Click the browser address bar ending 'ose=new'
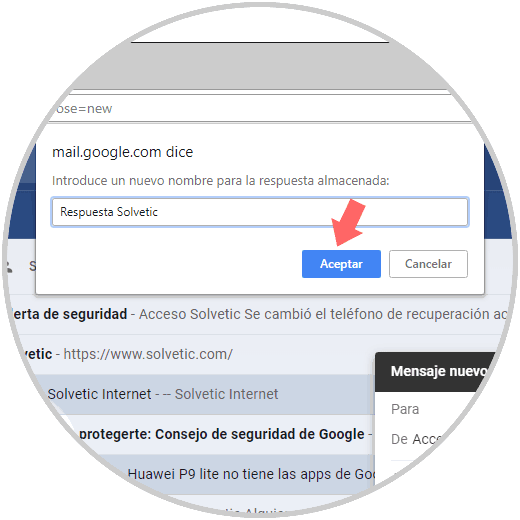 [x=260, y=109]
